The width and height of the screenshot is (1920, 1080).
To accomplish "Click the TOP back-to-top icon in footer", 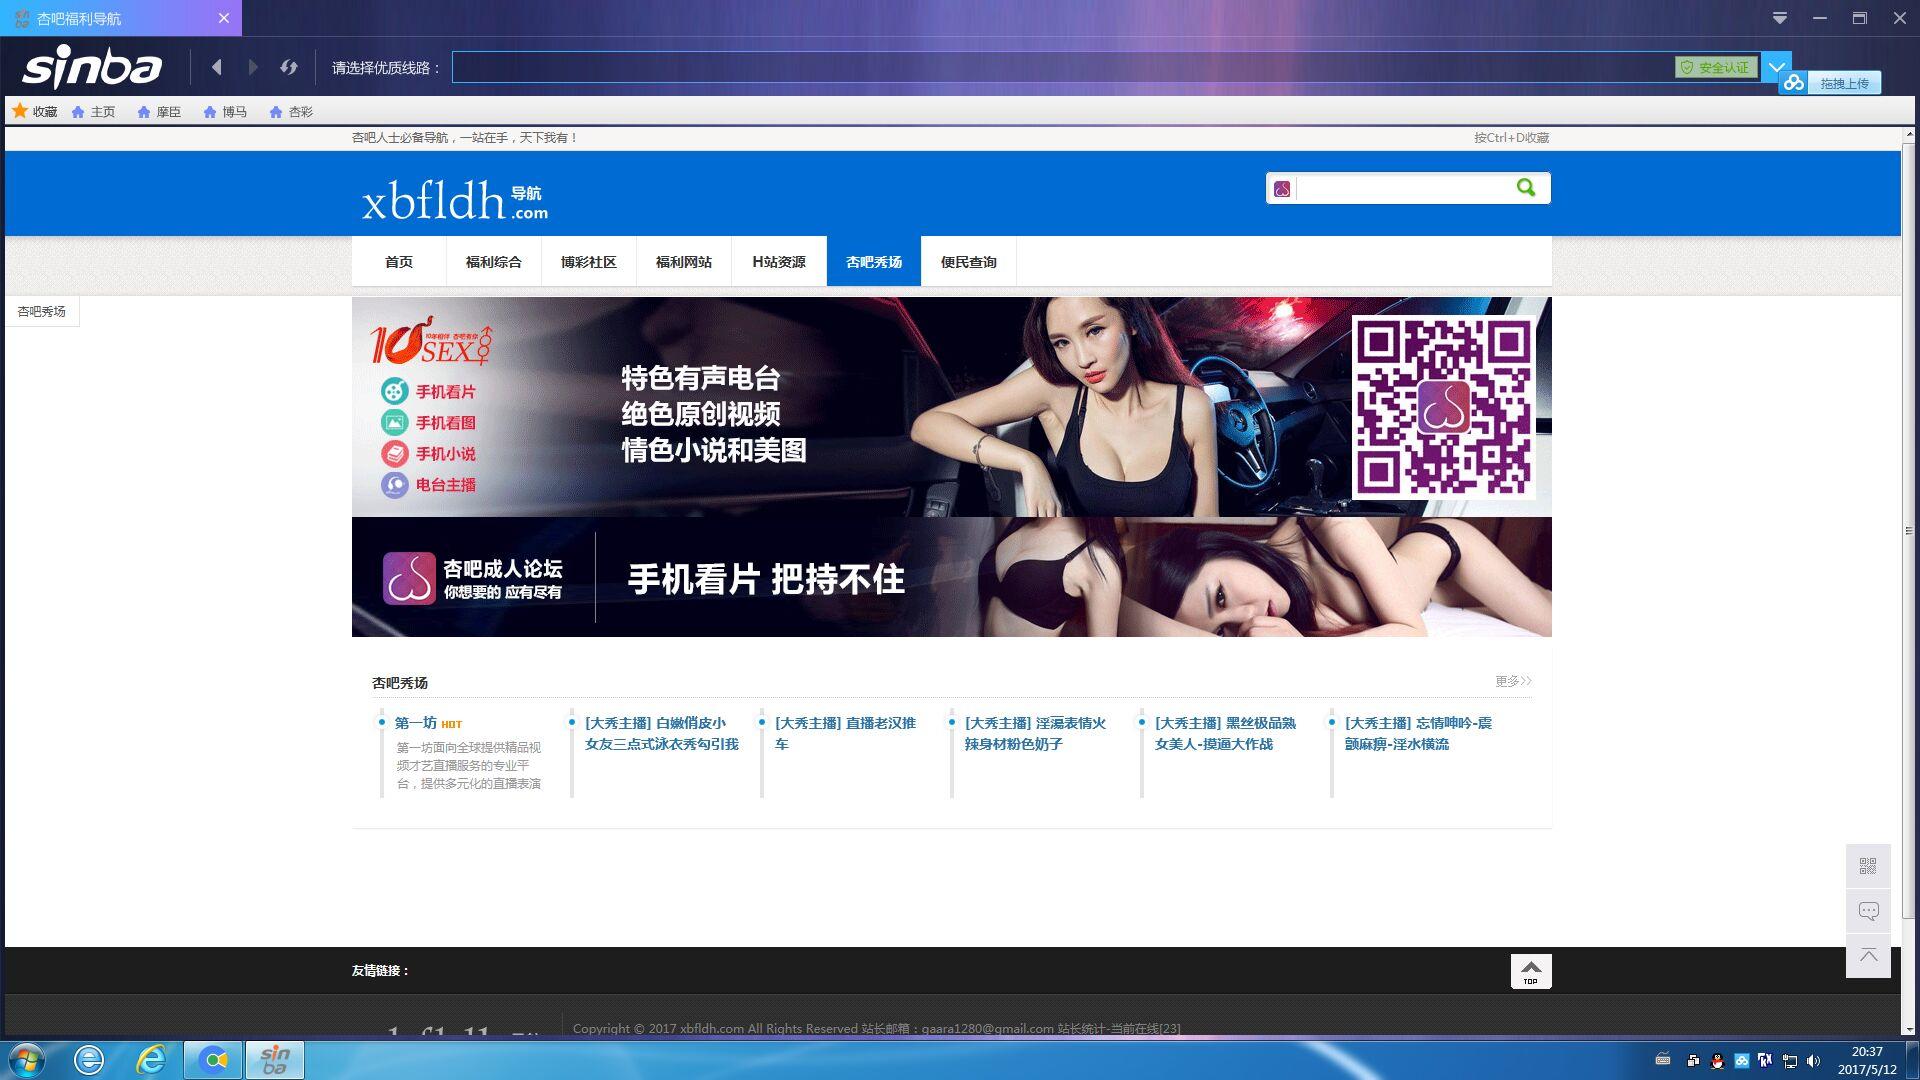I will (x=1530, y=971).
